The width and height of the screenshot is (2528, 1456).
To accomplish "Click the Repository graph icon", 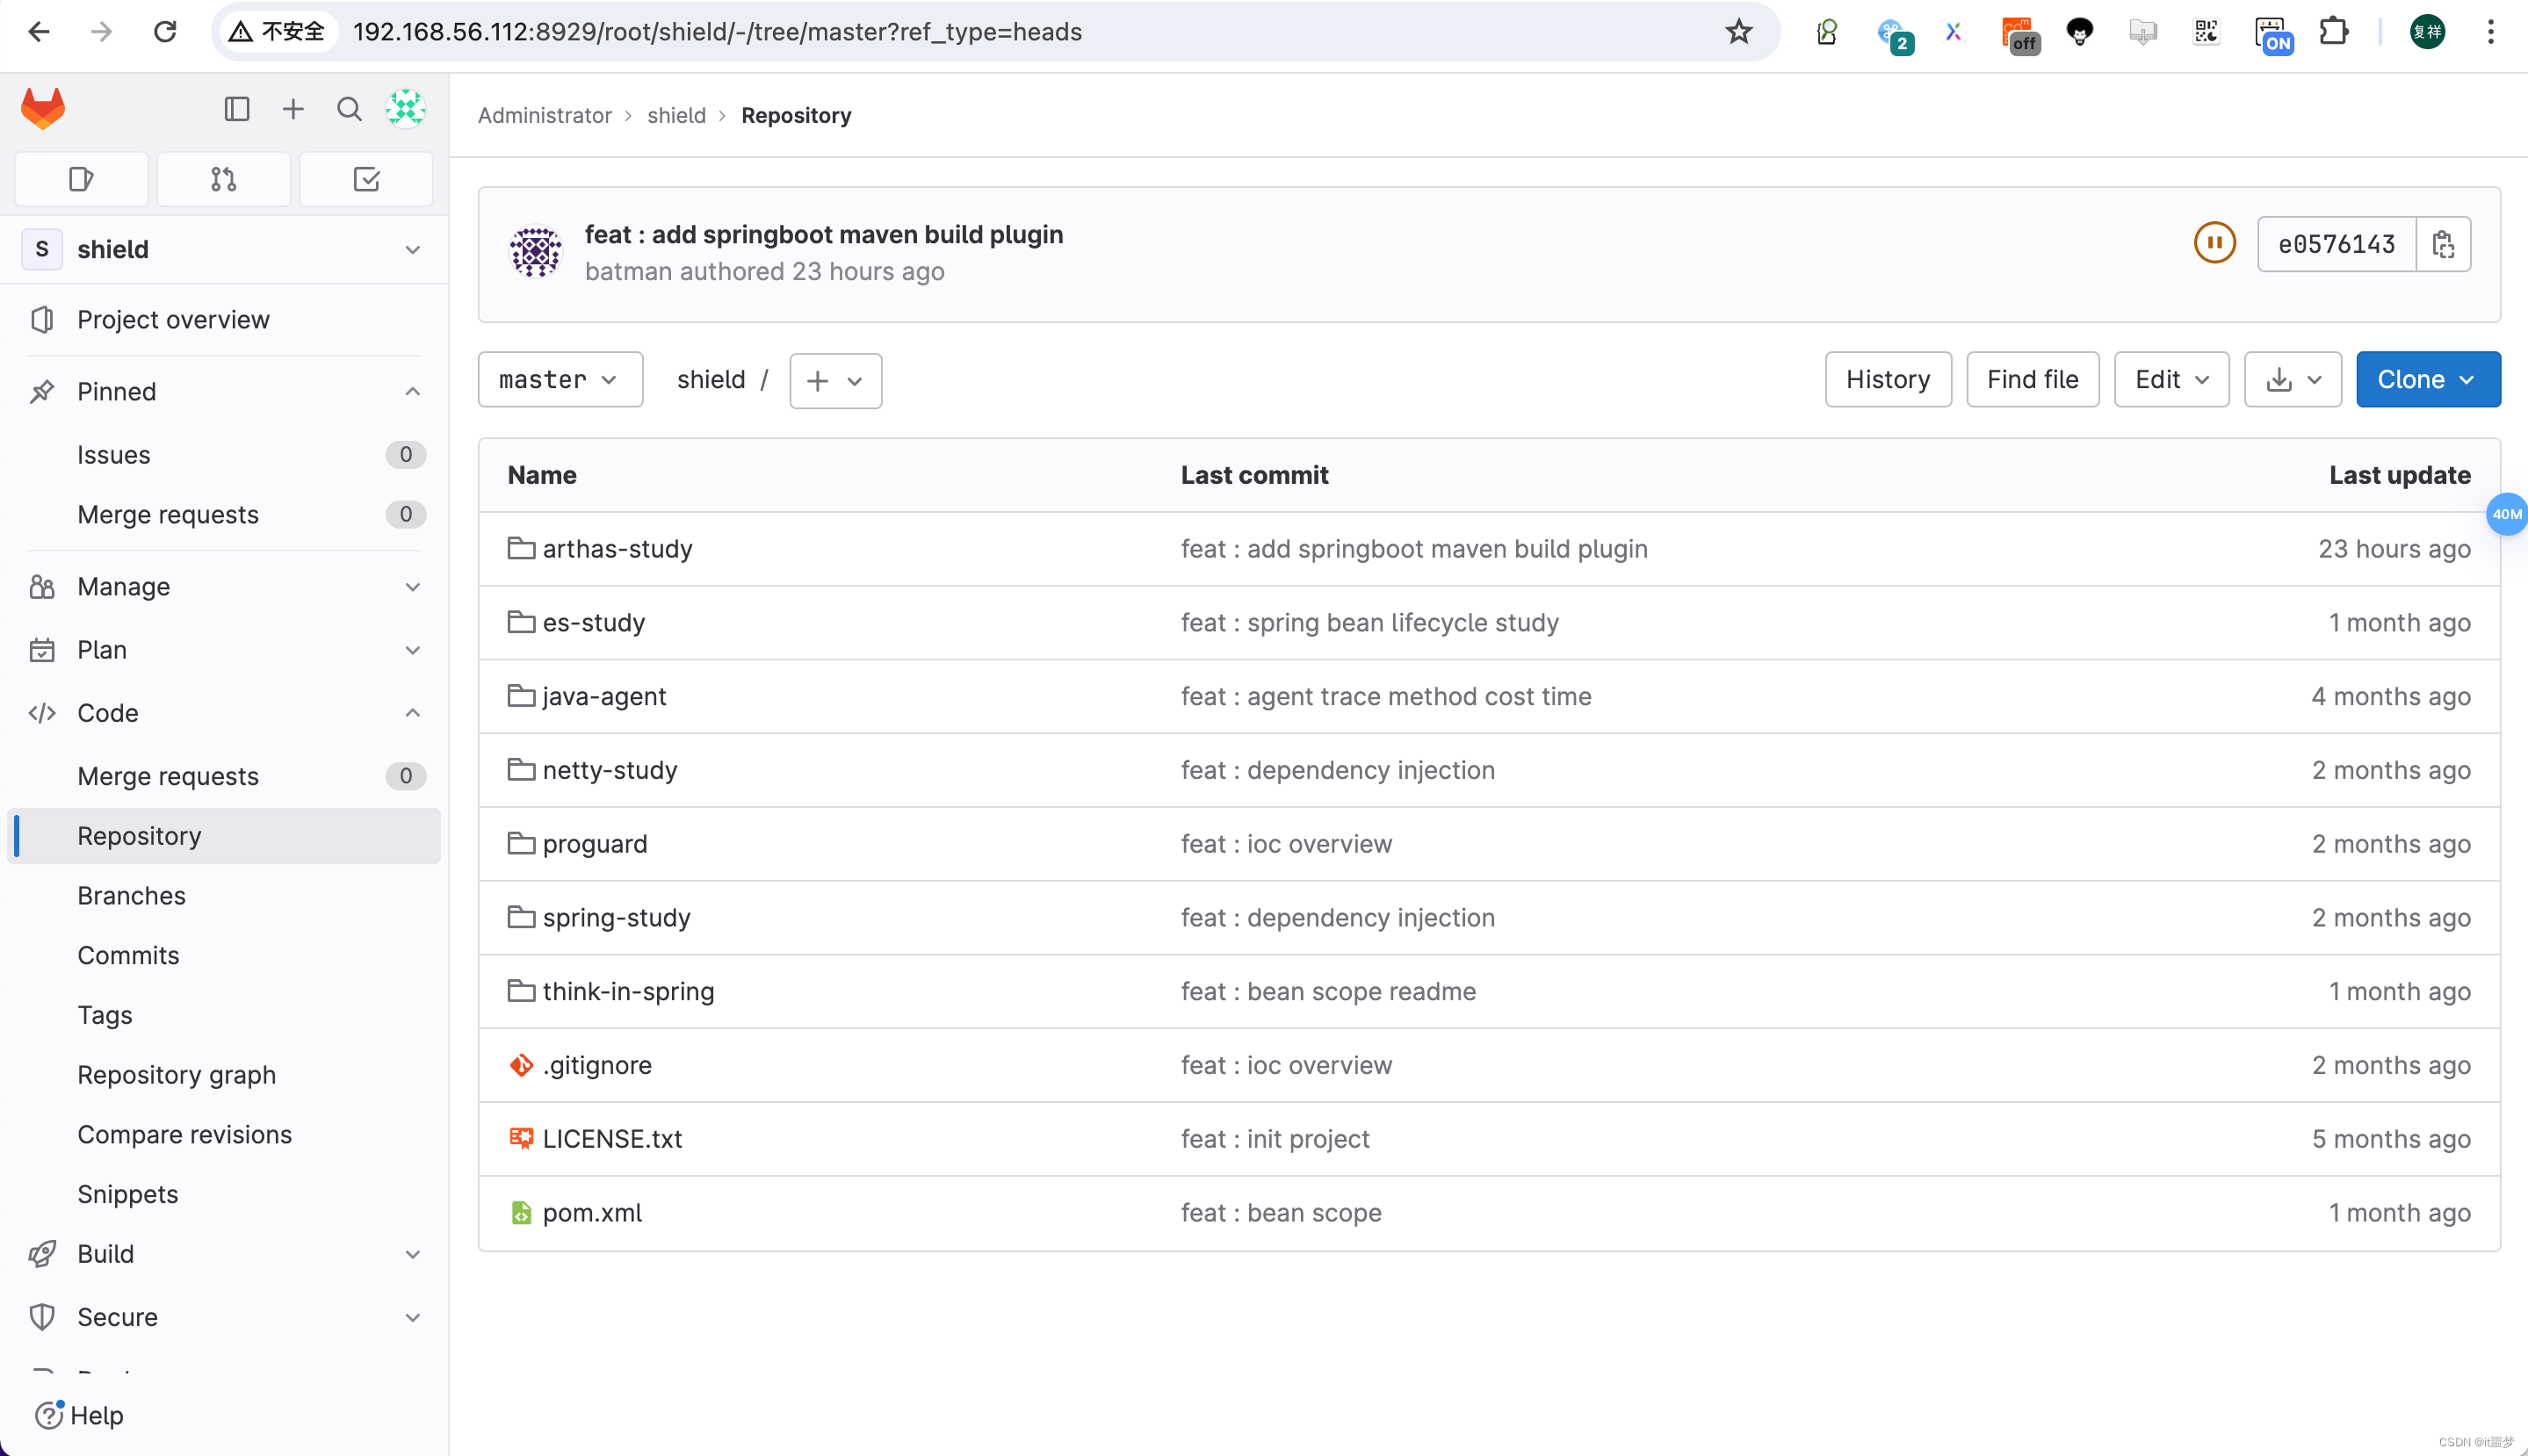I will click(176, 1072).
